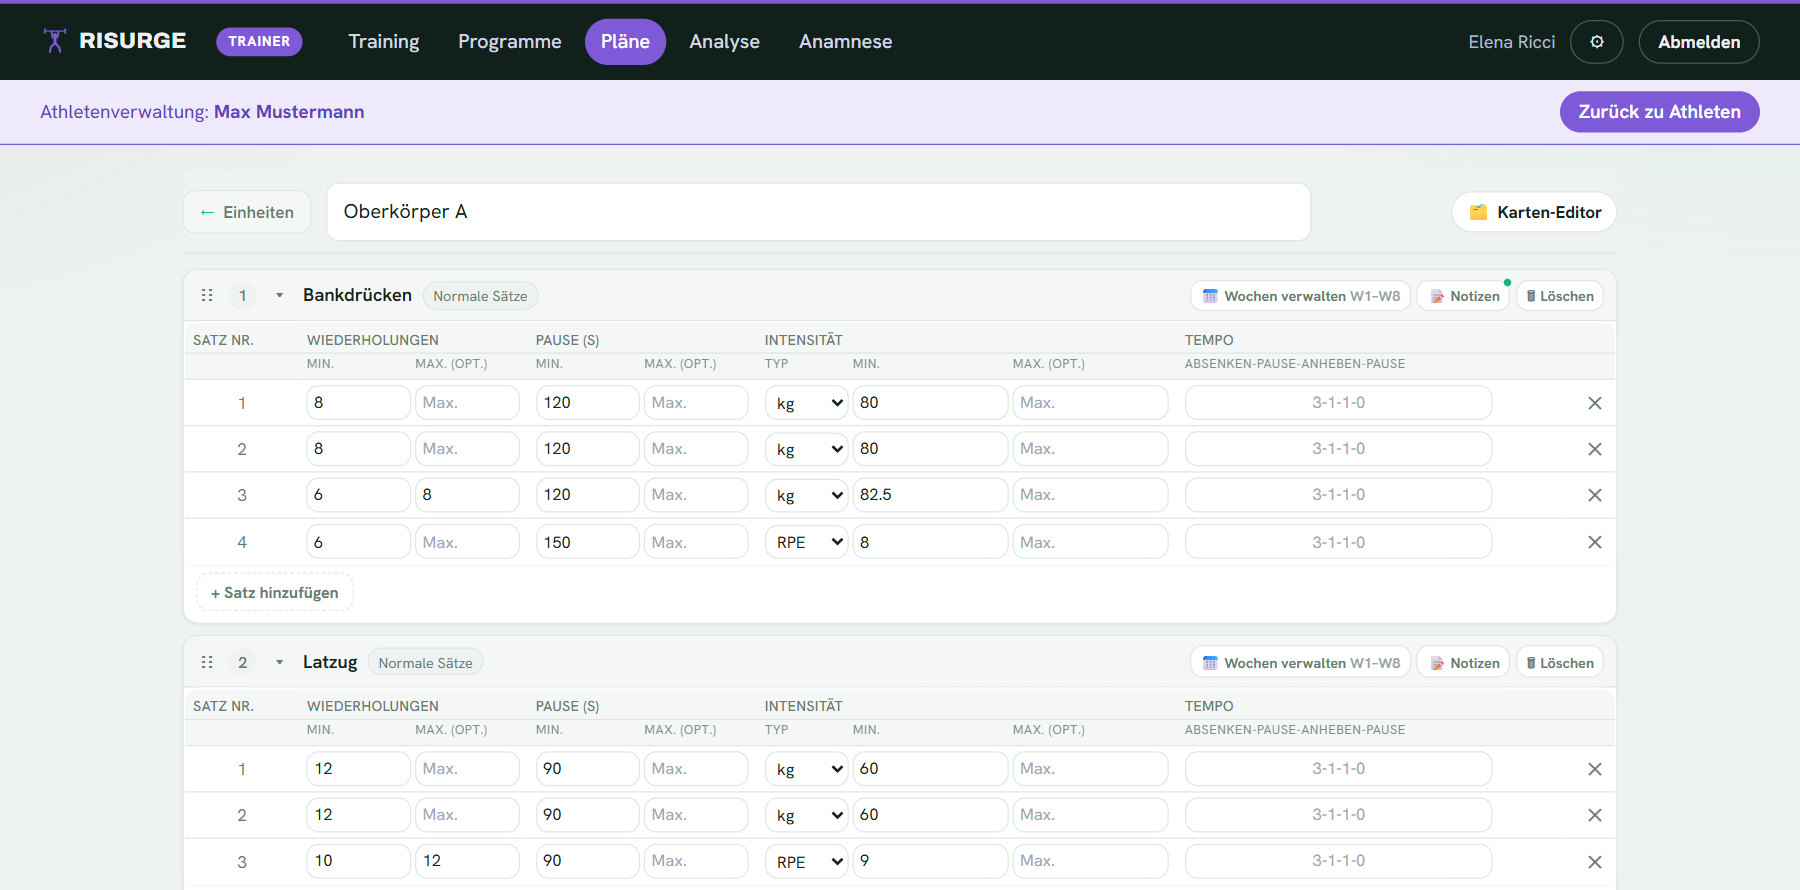Click intensity min field showing 82.5
Screen dimensions: 1800x890
[930, 495]
